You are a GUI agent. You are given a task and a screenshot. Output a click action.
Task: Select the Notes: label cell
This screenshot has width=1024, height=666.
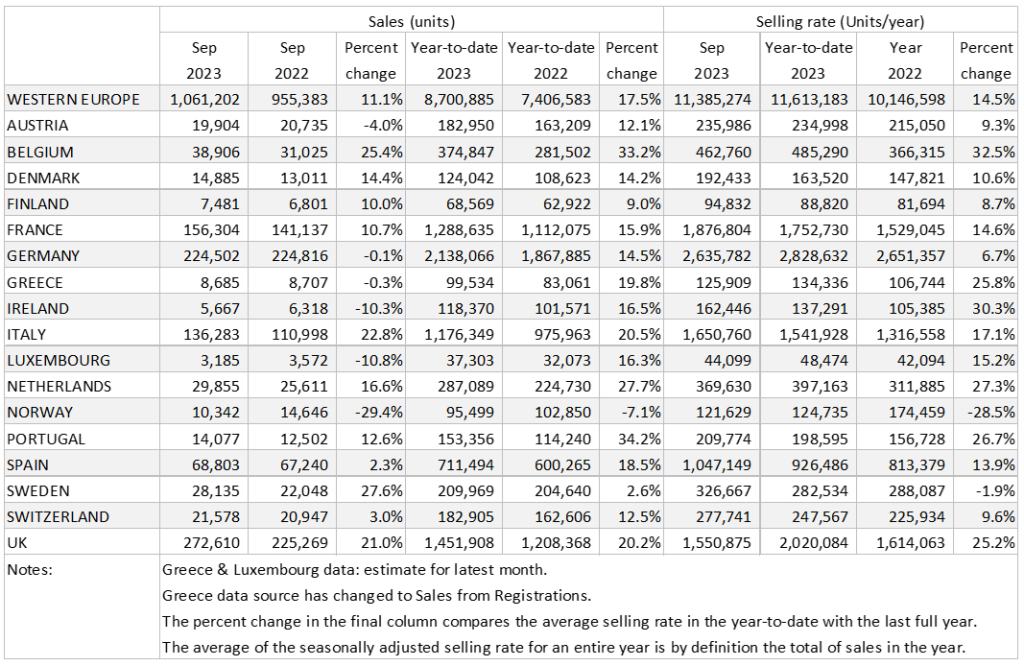coord(36,569)
